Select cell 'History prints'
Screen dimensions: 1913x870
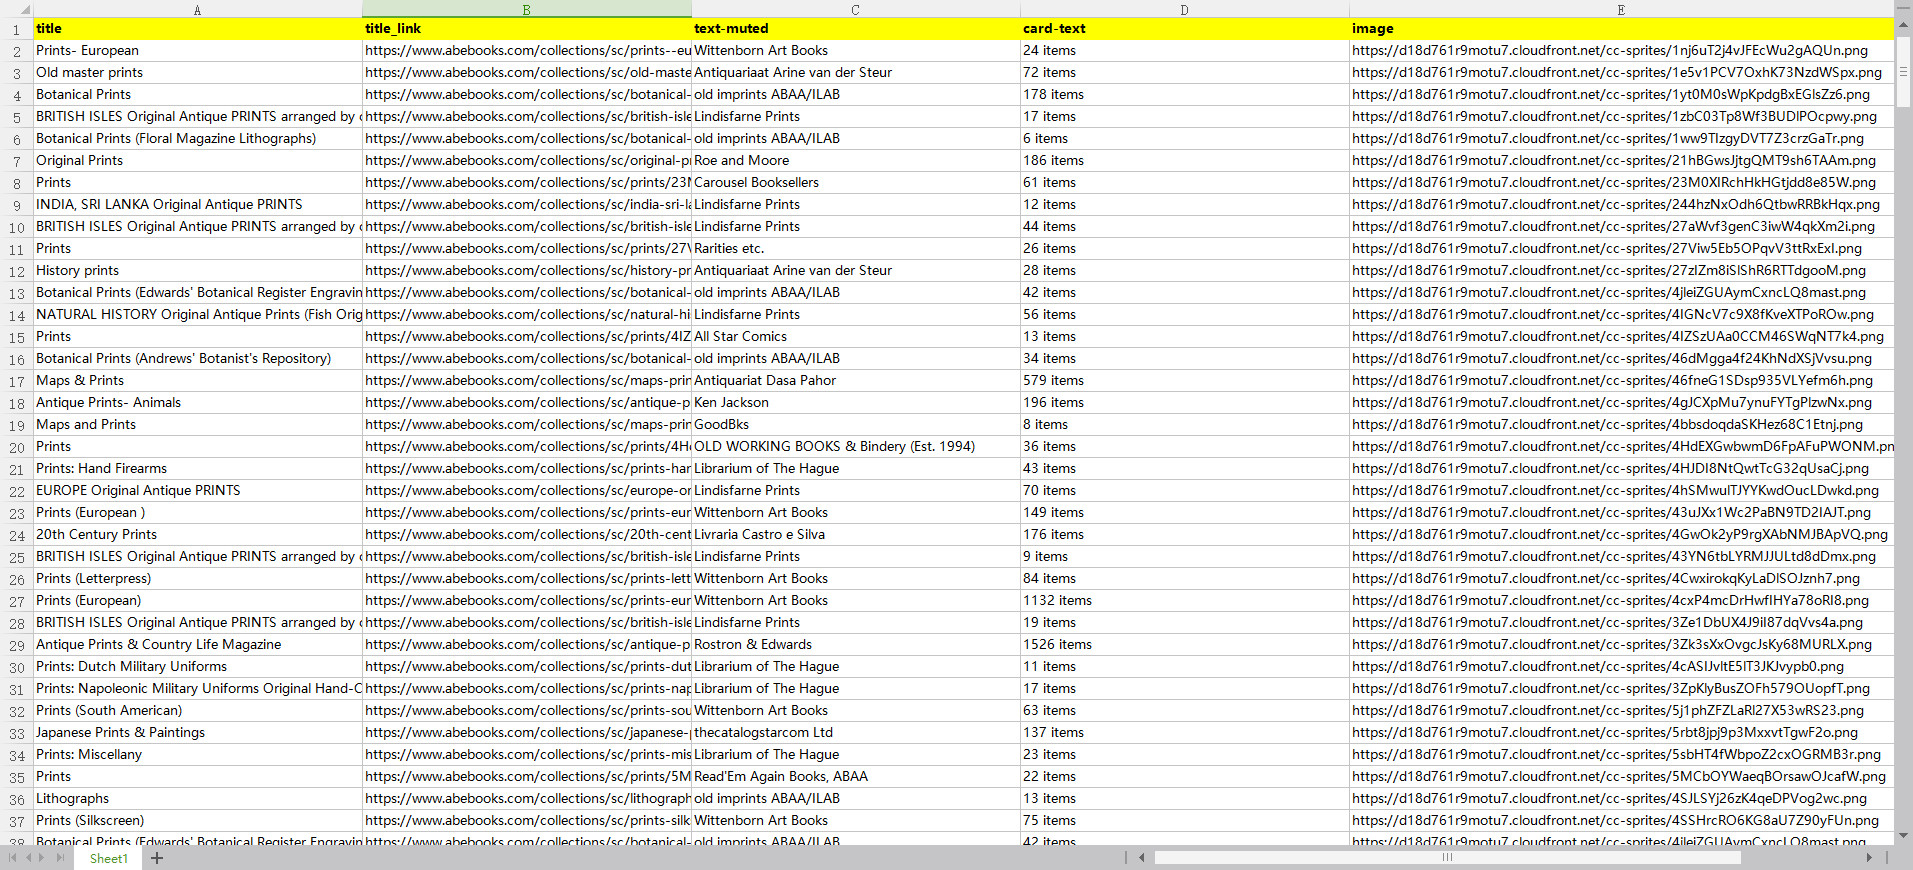(x=197, y=271)
